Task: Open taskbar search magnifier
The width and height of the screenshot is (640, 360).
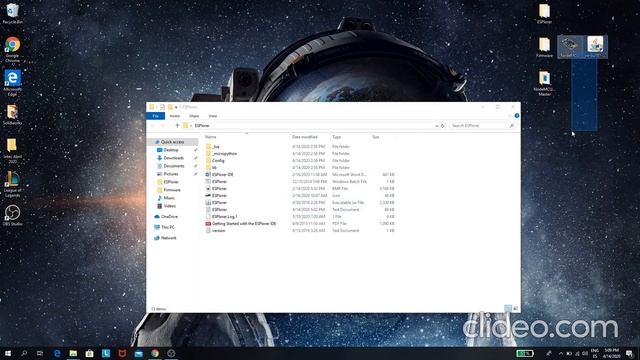Action: pyautogui.click(x=24, y=353)
